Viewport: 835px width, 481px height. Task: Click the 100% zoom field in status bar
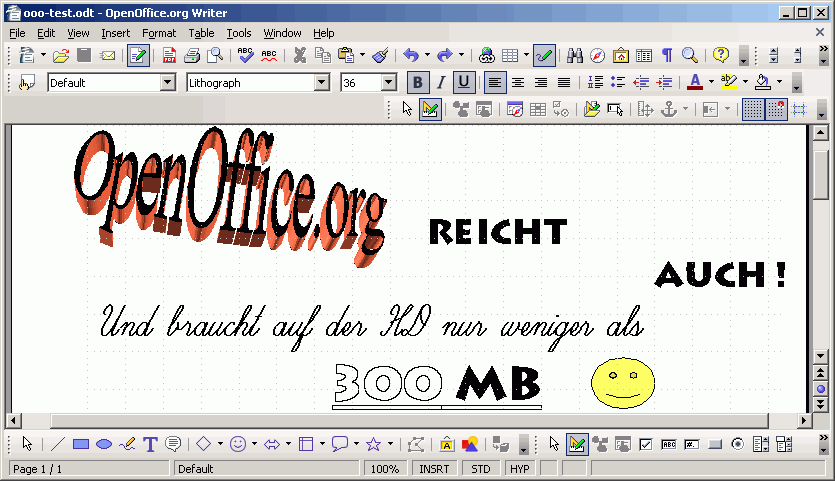coord(384,469)
